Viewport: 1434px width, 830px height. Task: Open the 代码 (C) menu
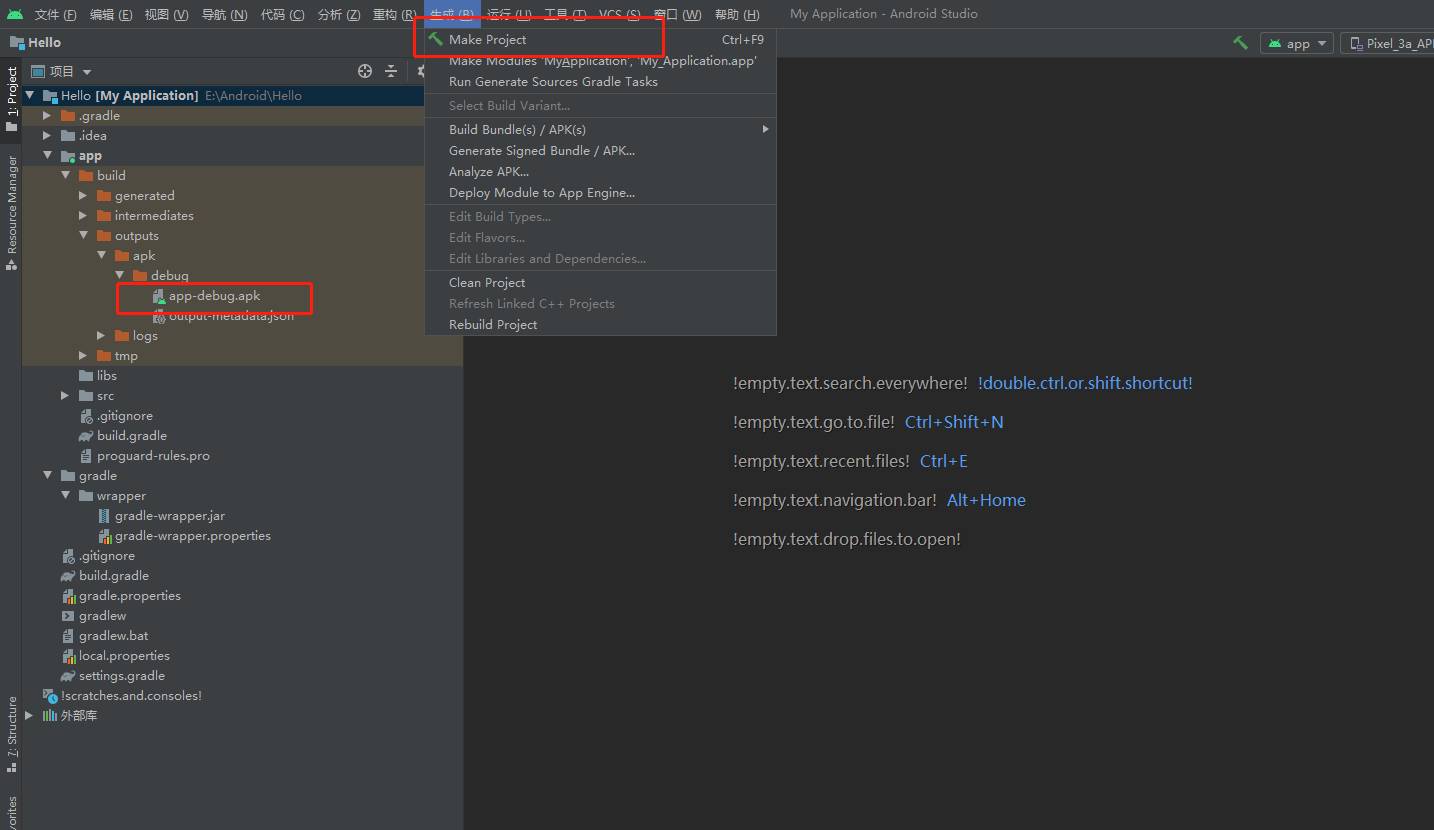(x=282, y=14)
